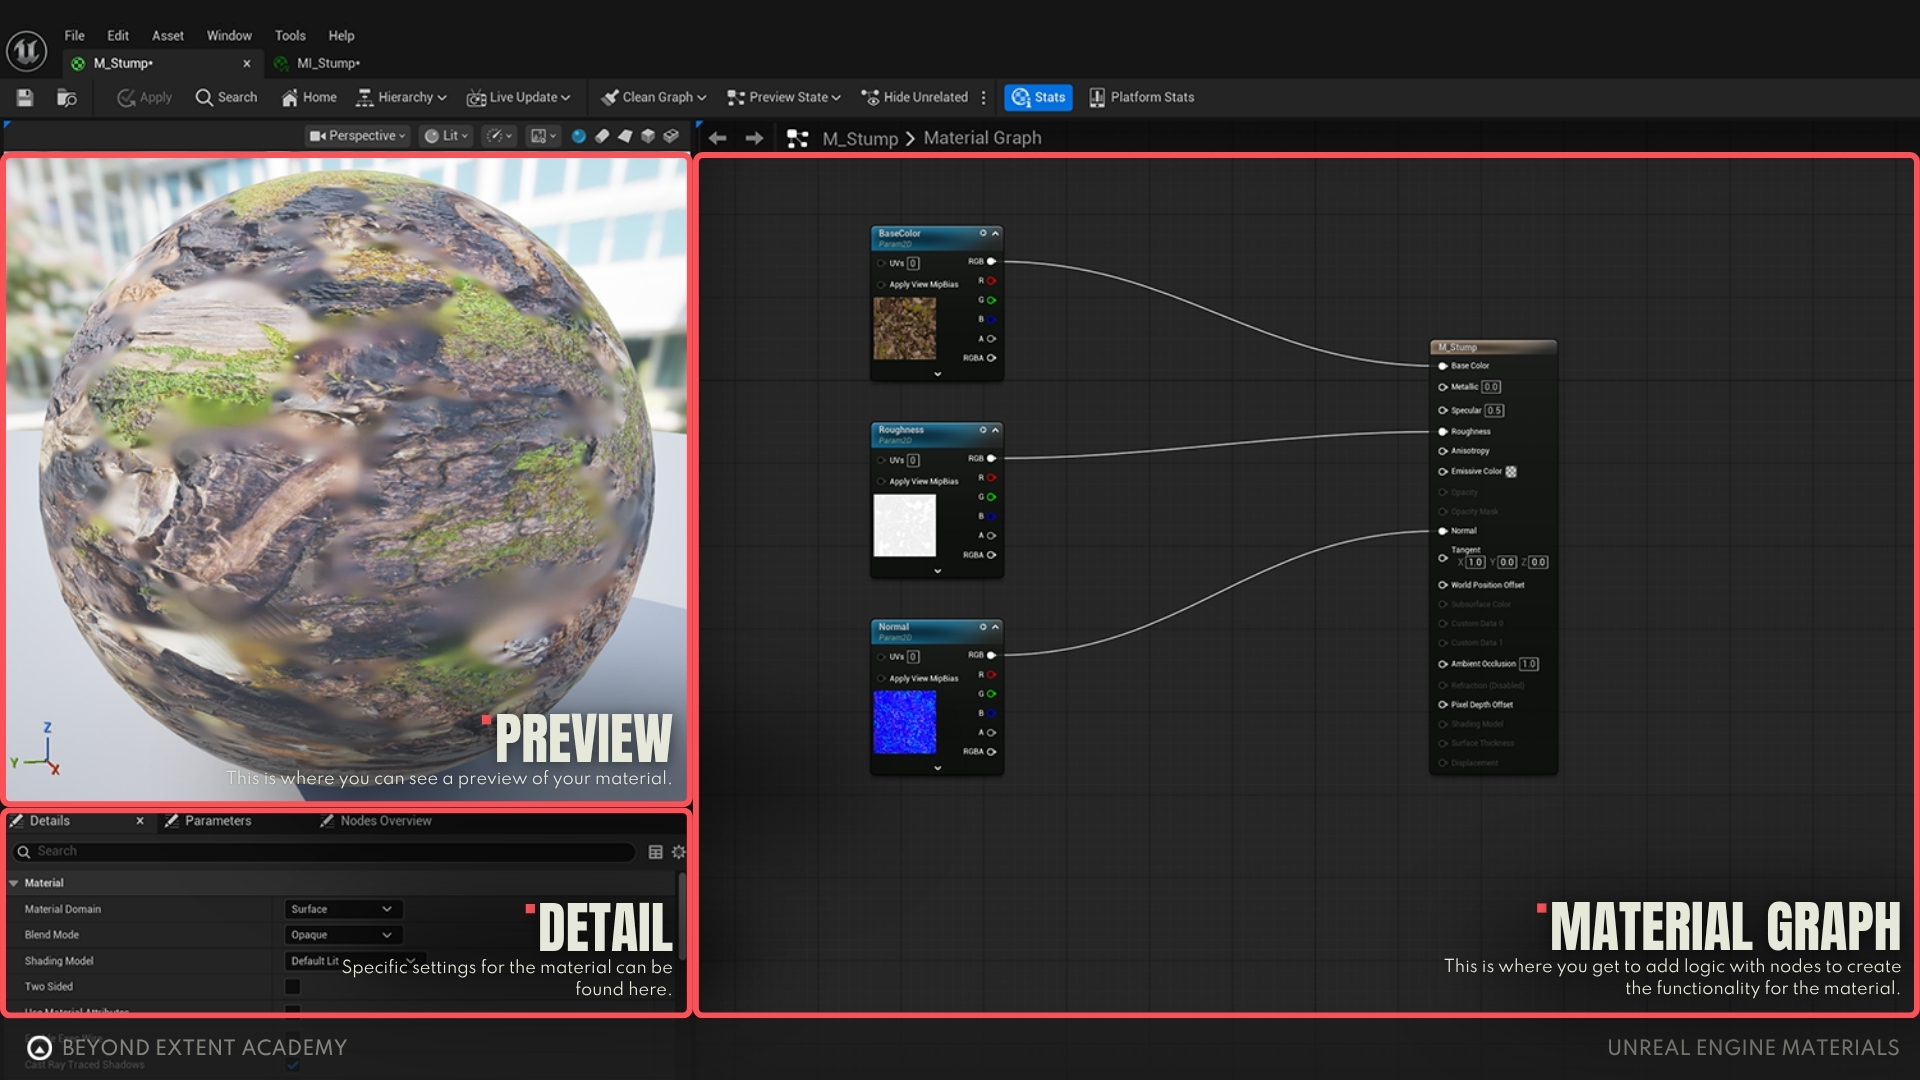Select plane preview shape icon
This screenshot has height=1080, width=1920.
(625, 136)
